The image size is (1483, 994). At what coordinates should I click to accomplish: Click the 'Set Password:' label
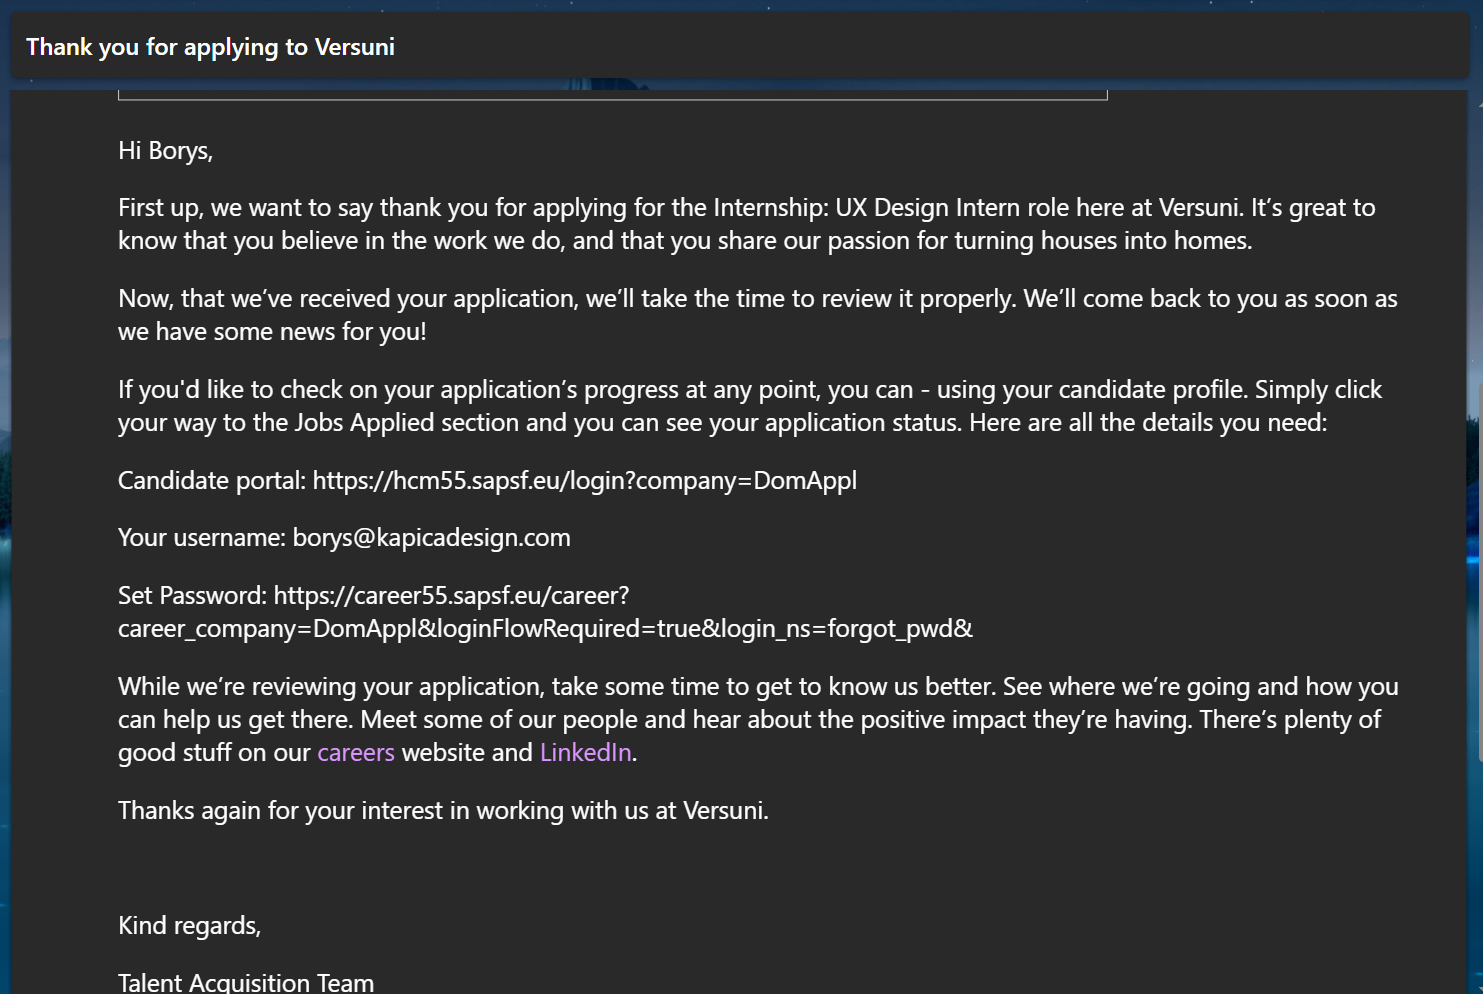(192, 596)
